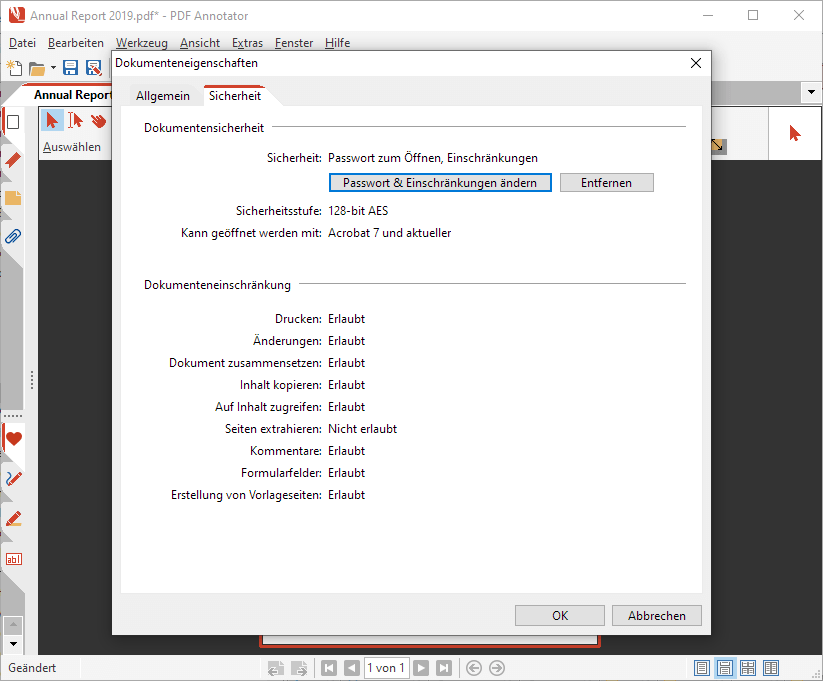Click the page number field
The height and width of the screenshot is (681, 823).
[x=385, y=668]
